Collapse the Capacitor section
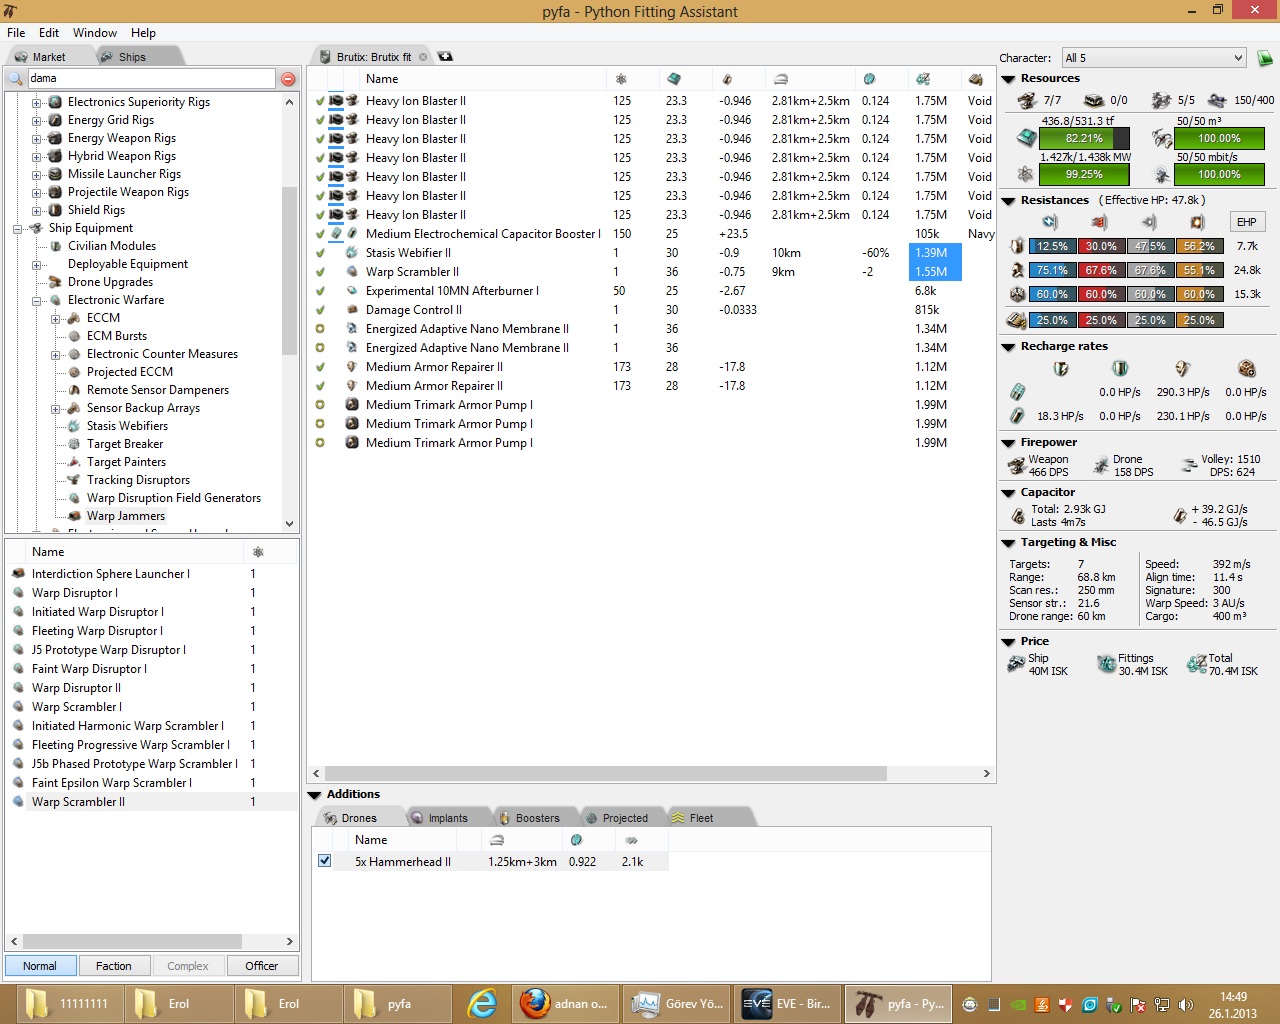 point(1008,493)
